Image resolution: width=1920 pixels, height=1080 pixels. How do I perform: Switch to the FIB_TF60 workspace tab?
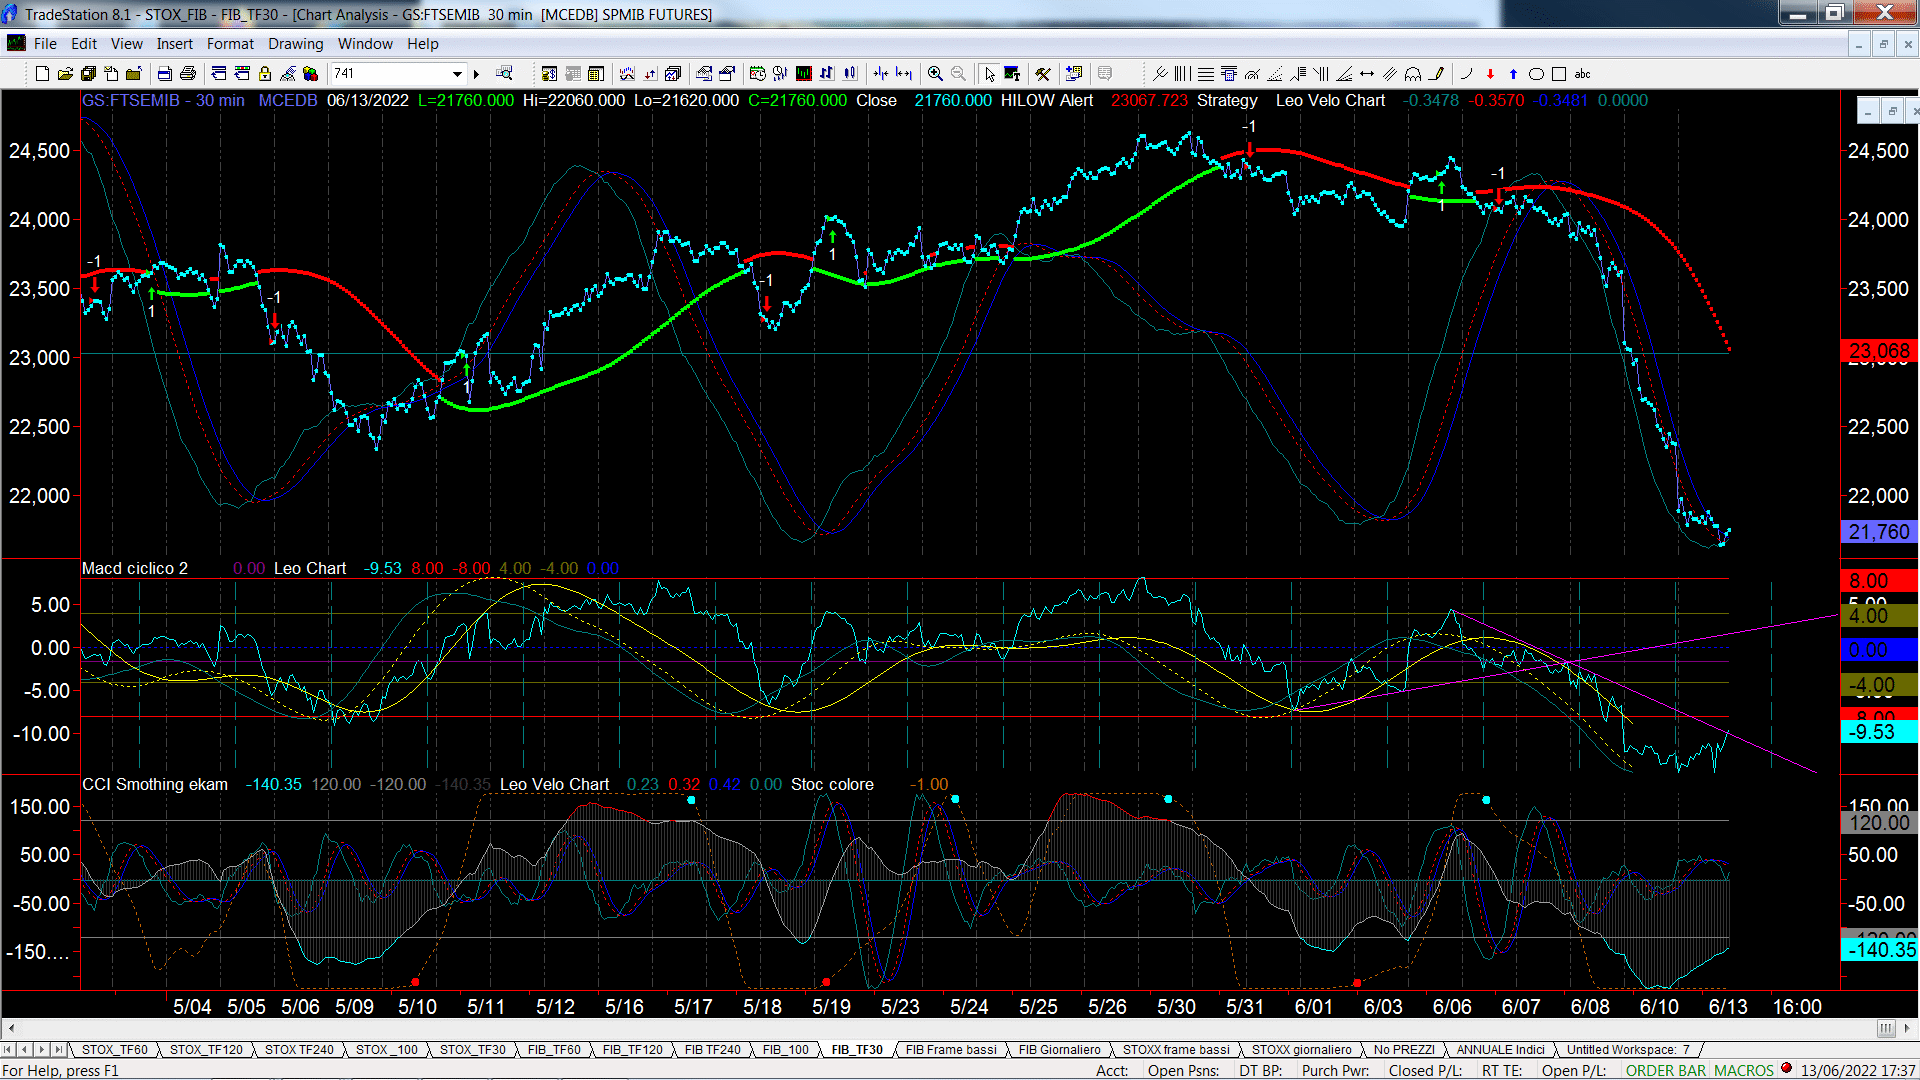pos(554,1049)
